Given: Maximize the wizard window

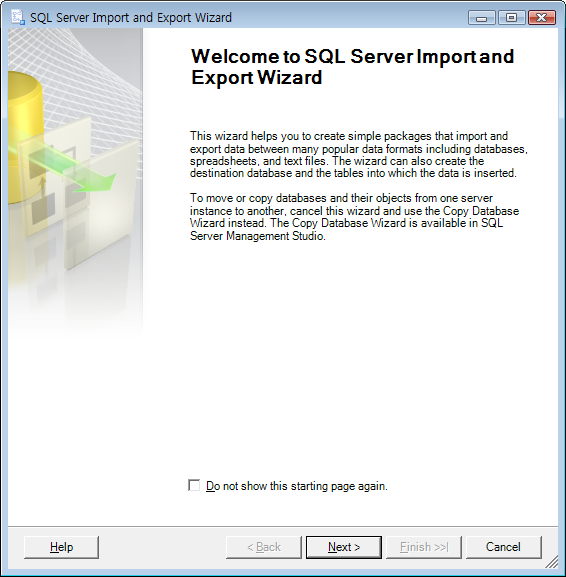Looking at the screenshot, I should pos(512,18).
